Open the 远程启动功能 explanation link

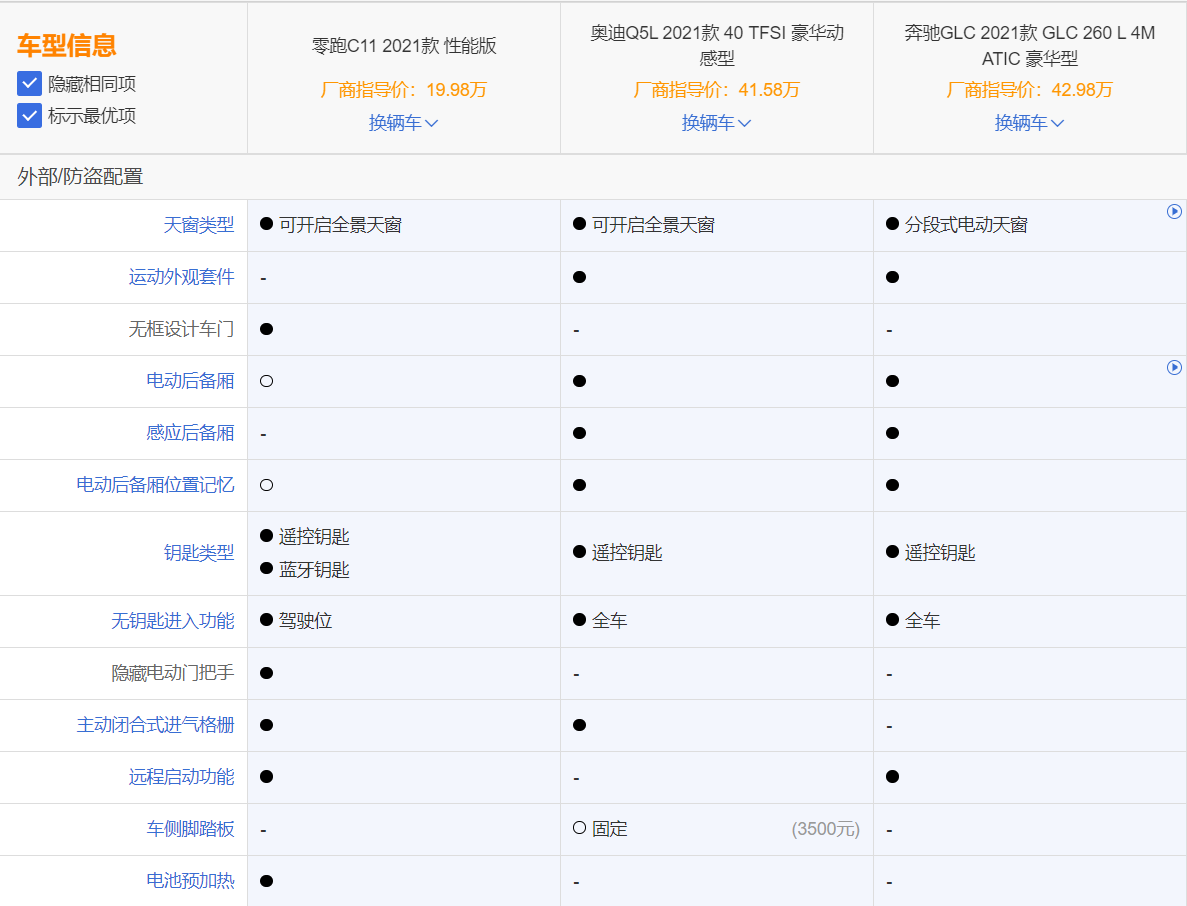click(x=182, y=777)
